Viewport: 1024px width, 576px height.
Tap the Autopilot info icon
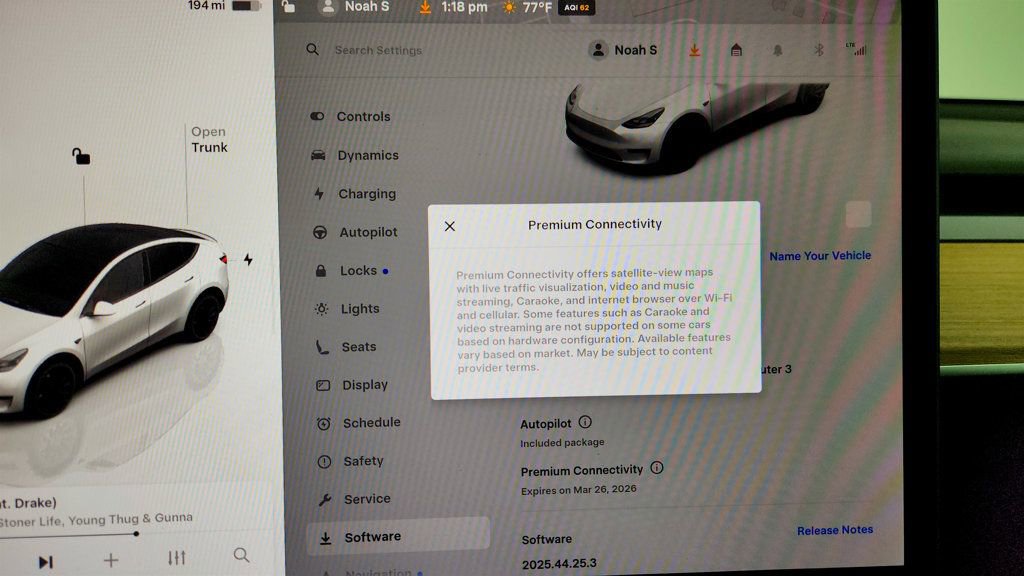(x=586, y=423)
